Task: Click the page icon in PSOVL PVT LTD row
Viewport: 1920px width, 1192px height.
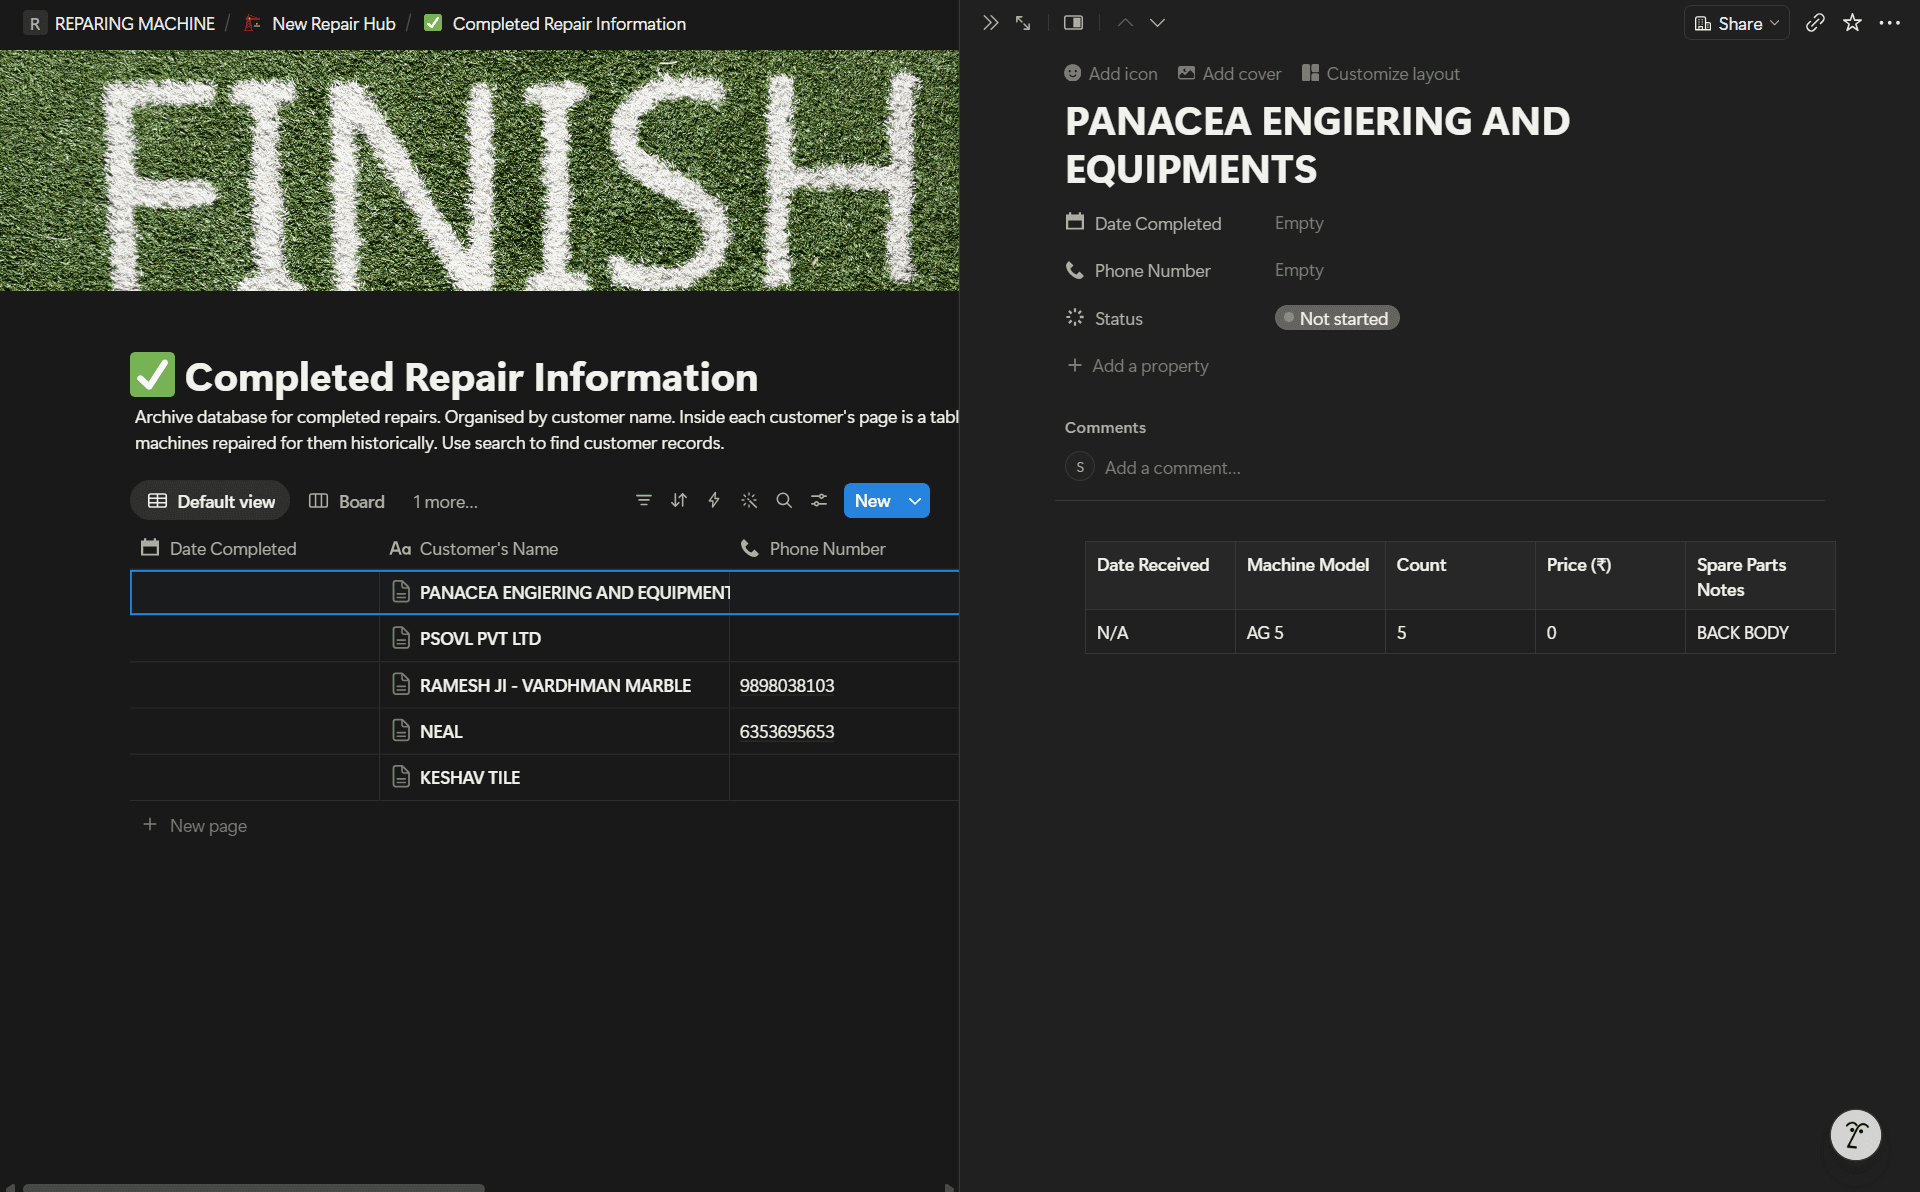Action: click(x=401, y=638)
